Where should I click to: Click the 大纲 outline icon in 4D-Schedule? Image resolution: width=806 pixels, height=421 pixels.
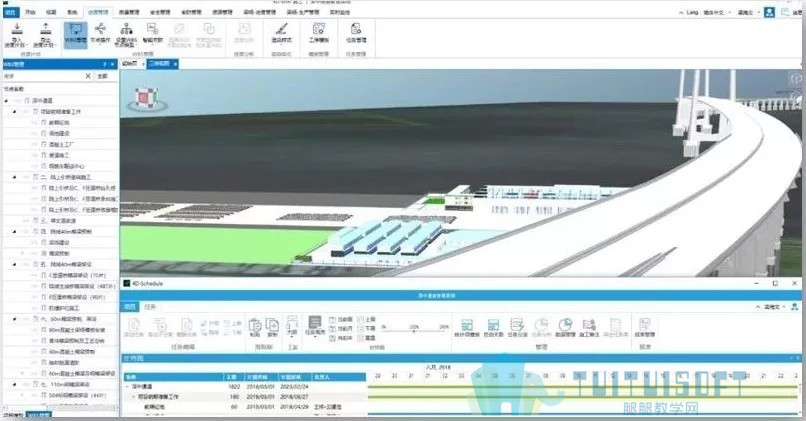pyautogui.click(x=292, y=324)
